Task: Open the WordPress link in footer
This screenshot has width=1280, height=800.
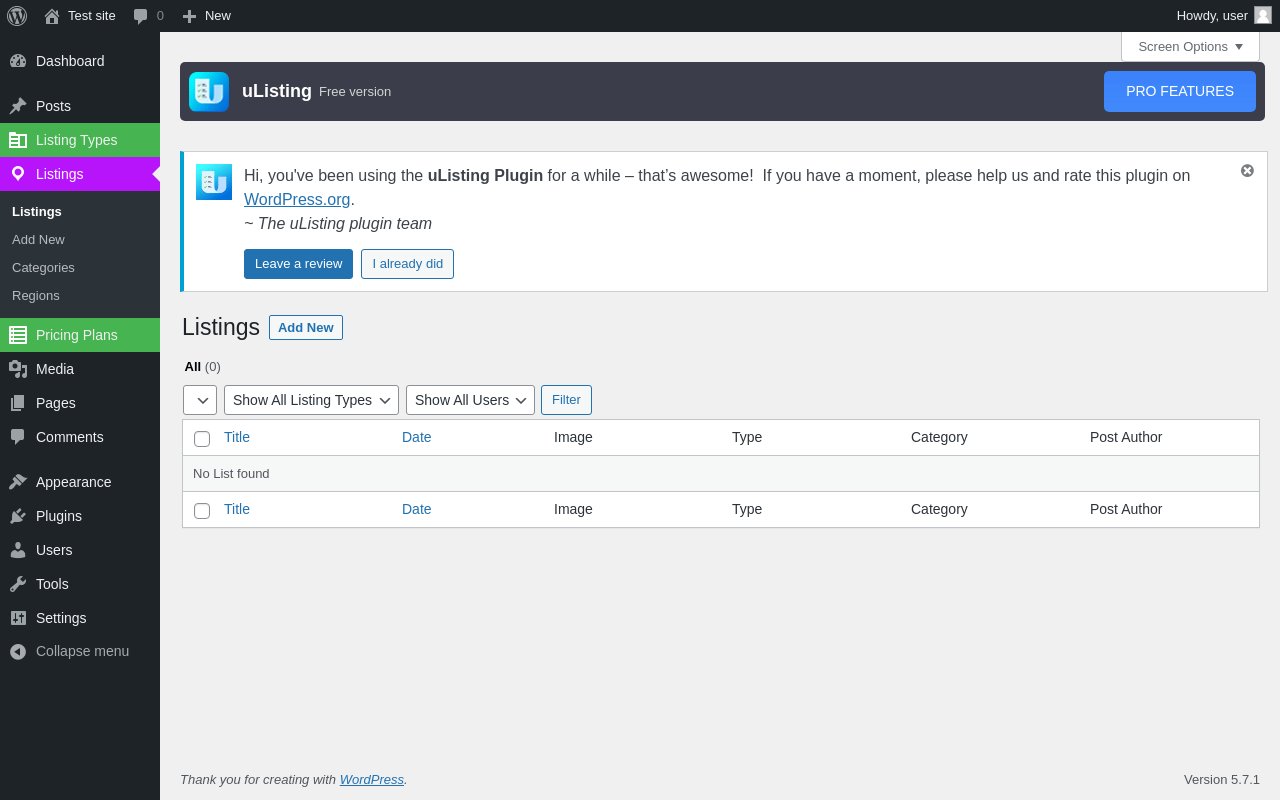Action: (x=372, y=779)
